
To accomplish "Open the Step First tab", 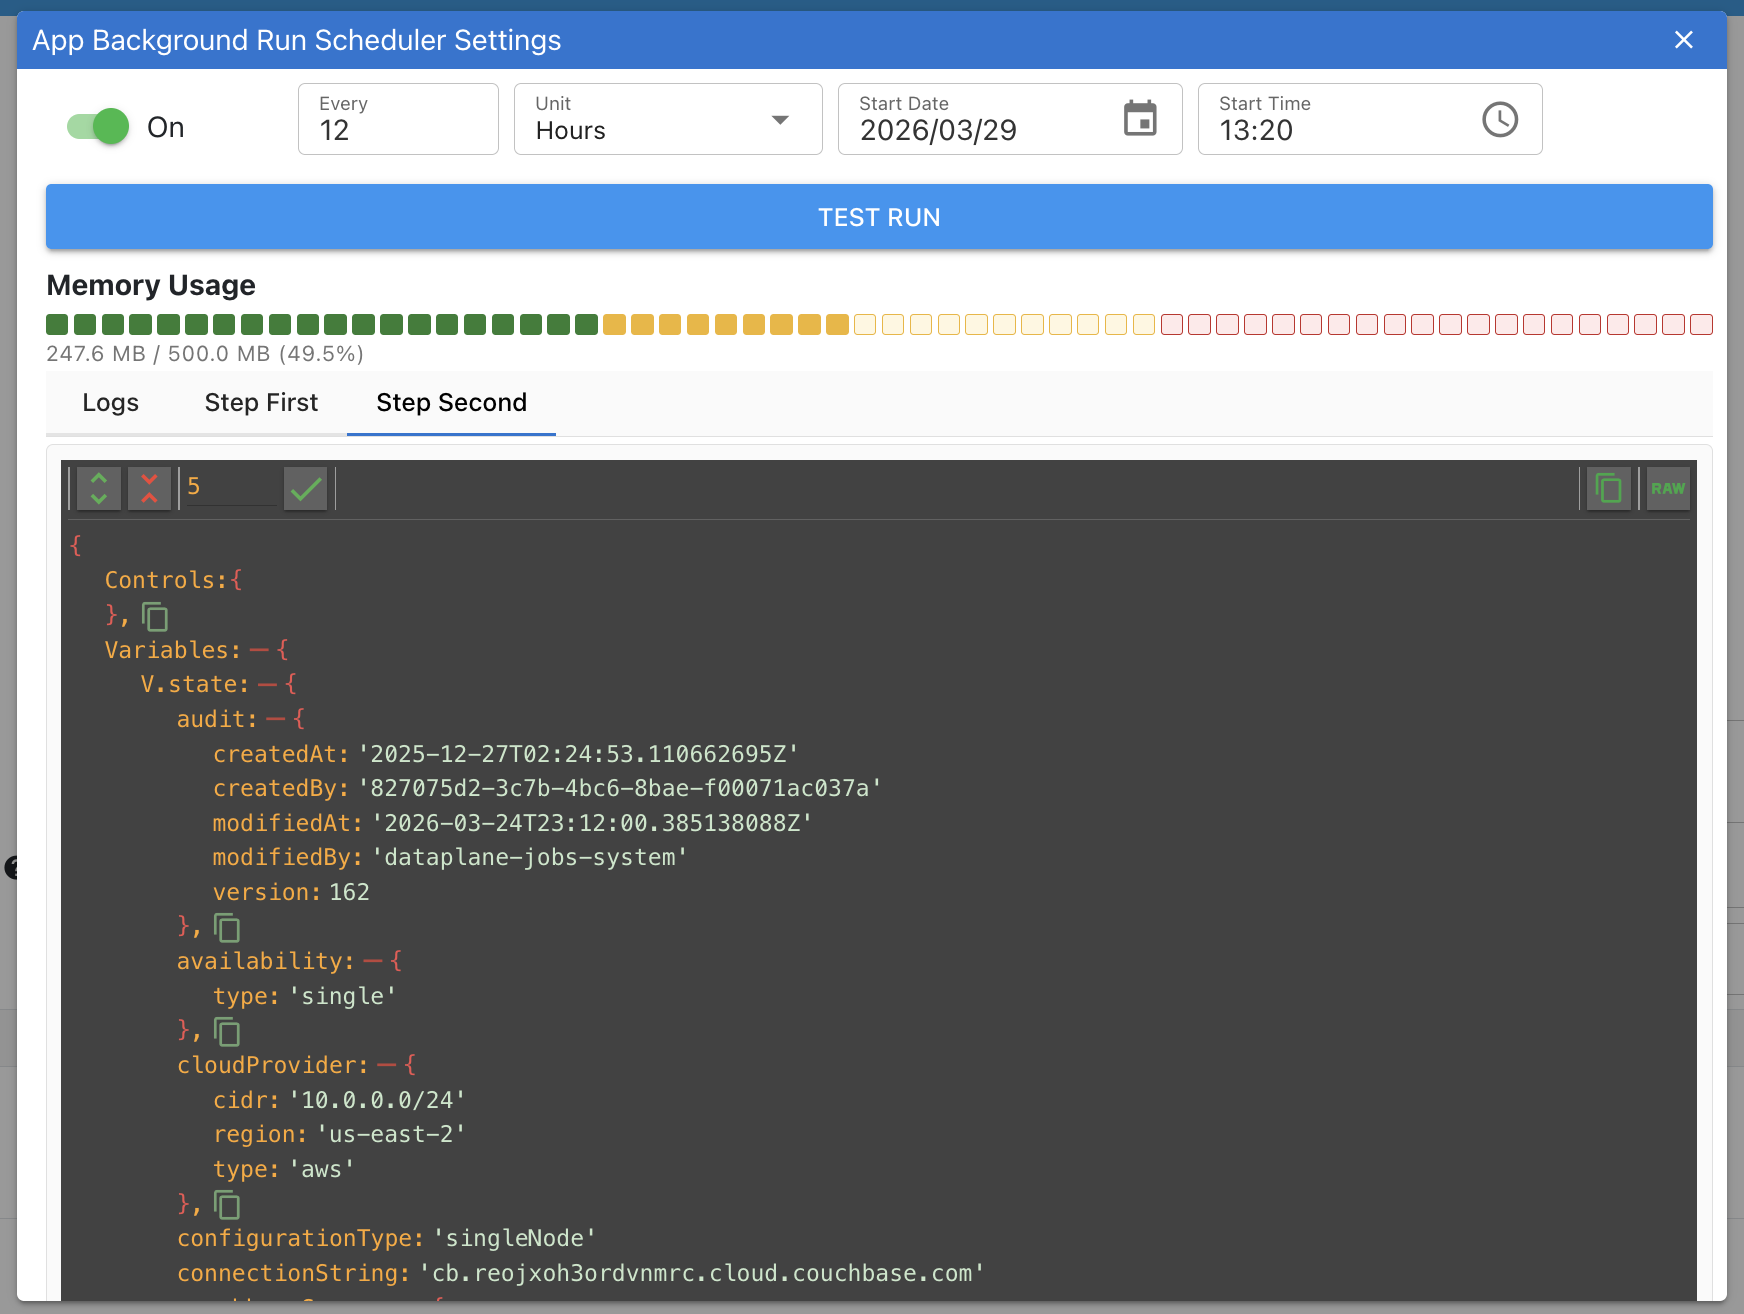I will tap(261, 403).
